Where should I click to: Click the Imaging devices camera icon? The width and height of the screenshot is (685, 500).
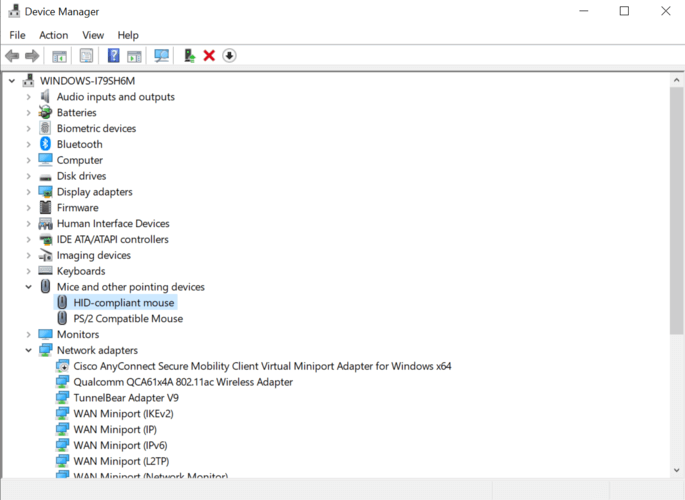coord(45,255)
